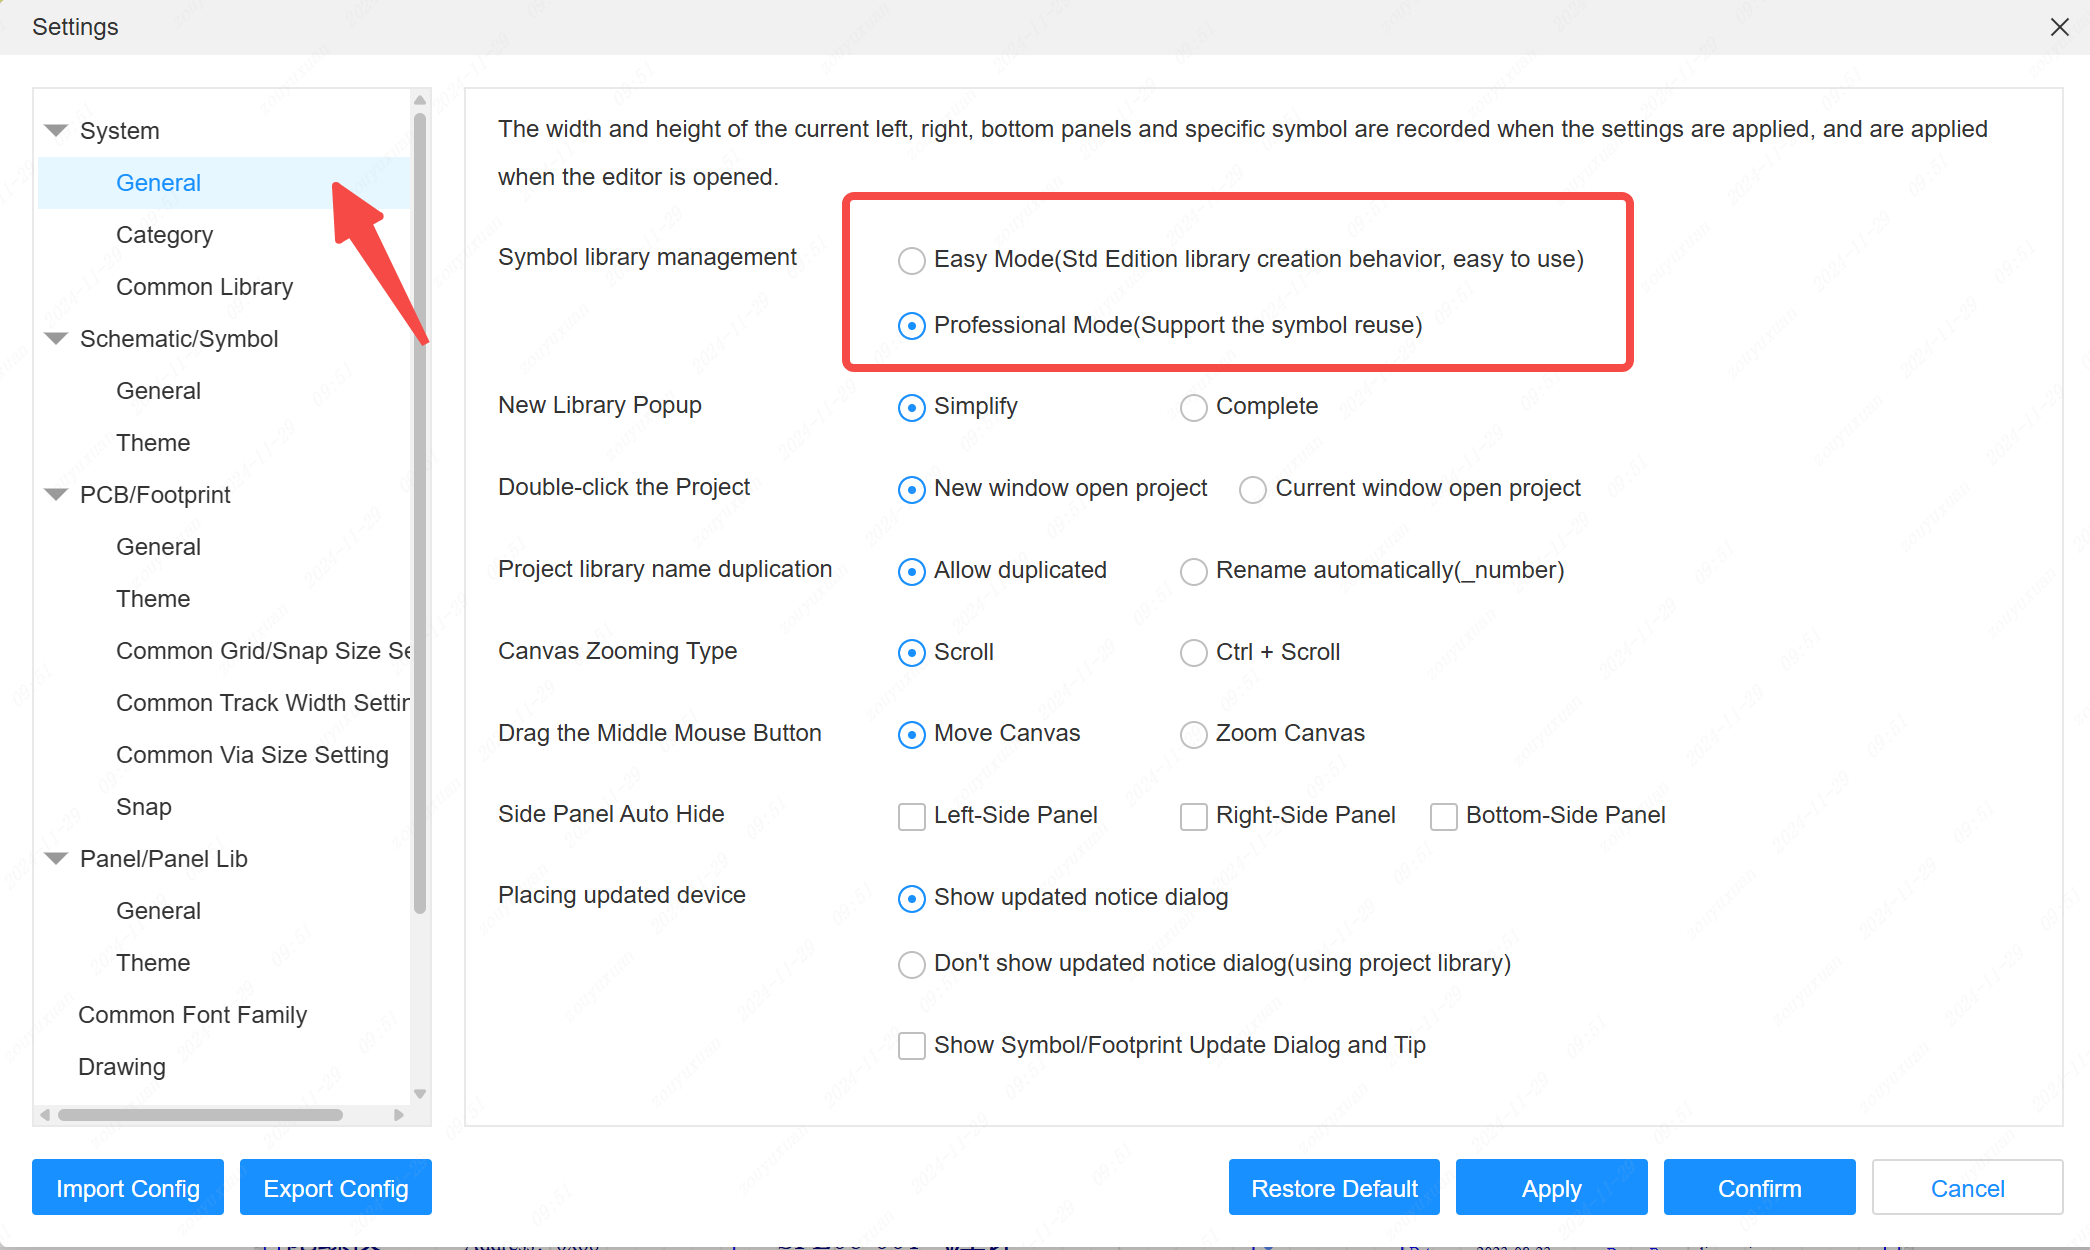Select Current window open project option
The height and width of the screenshot is (1250, 2090).
pos(1252,489)
